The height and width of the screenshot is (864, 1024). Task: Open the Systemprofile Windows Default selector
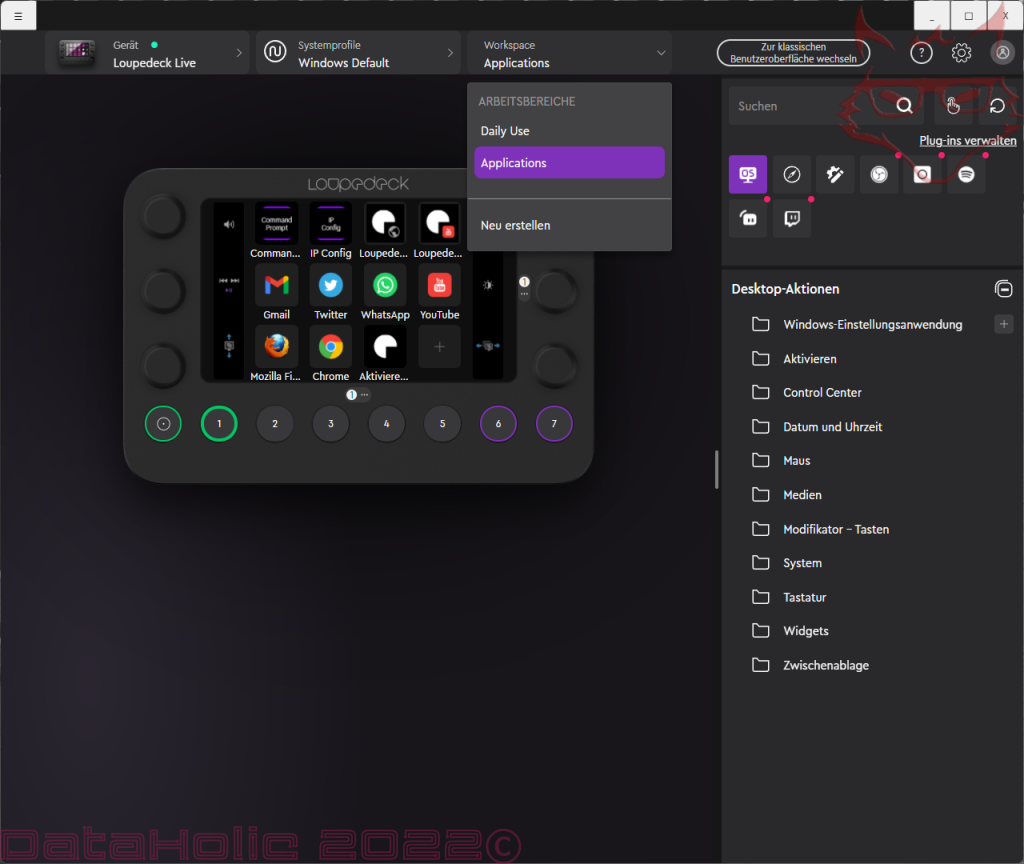359,53
